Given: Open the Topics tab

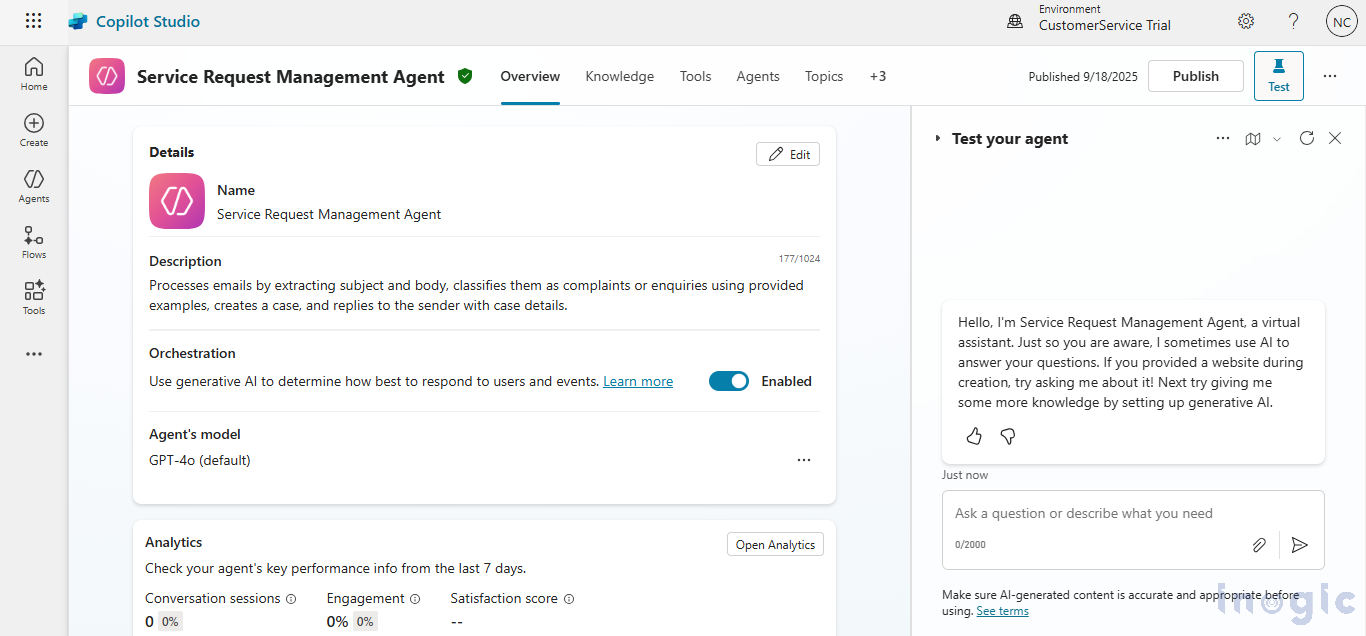Looking at the screenshot, I should click(x=823, y=76).
